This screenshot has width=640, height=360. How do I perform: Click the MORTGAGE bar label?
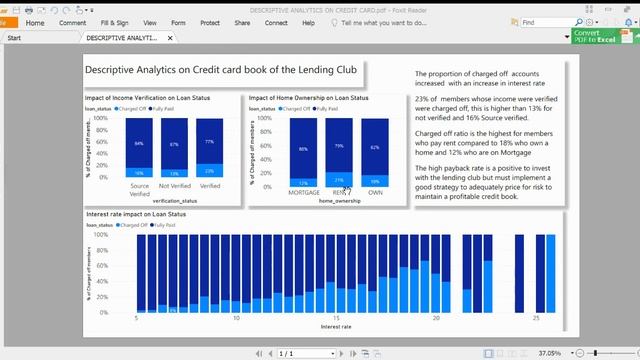304,192
